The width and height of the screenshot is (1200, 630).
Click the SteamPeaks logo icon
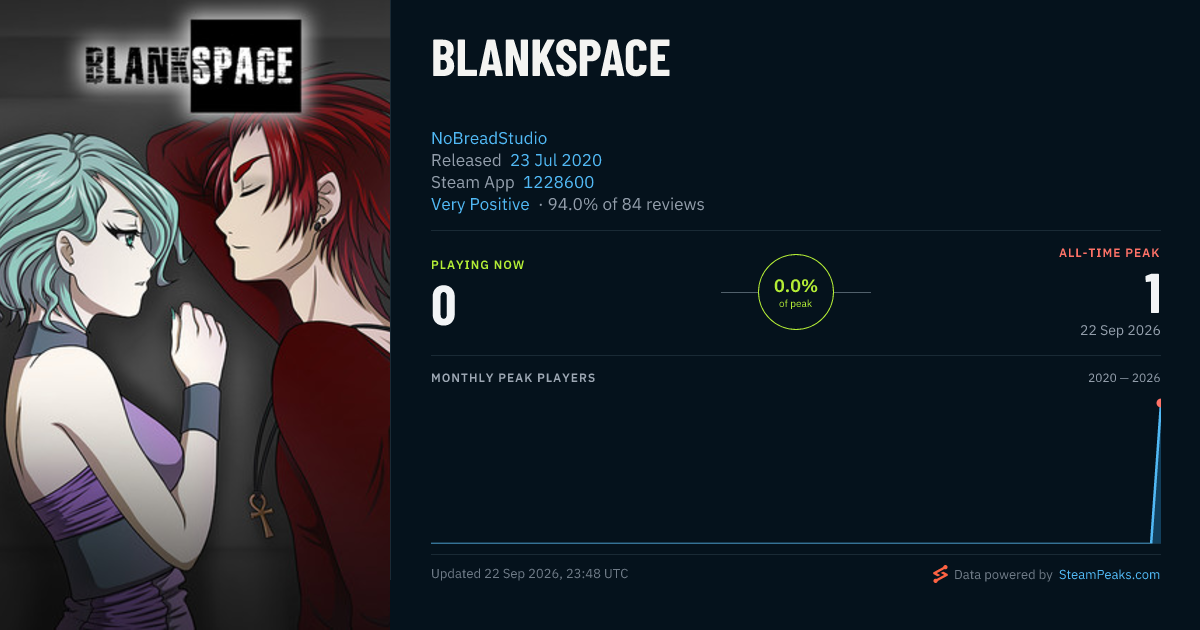[x=940, y=574]
